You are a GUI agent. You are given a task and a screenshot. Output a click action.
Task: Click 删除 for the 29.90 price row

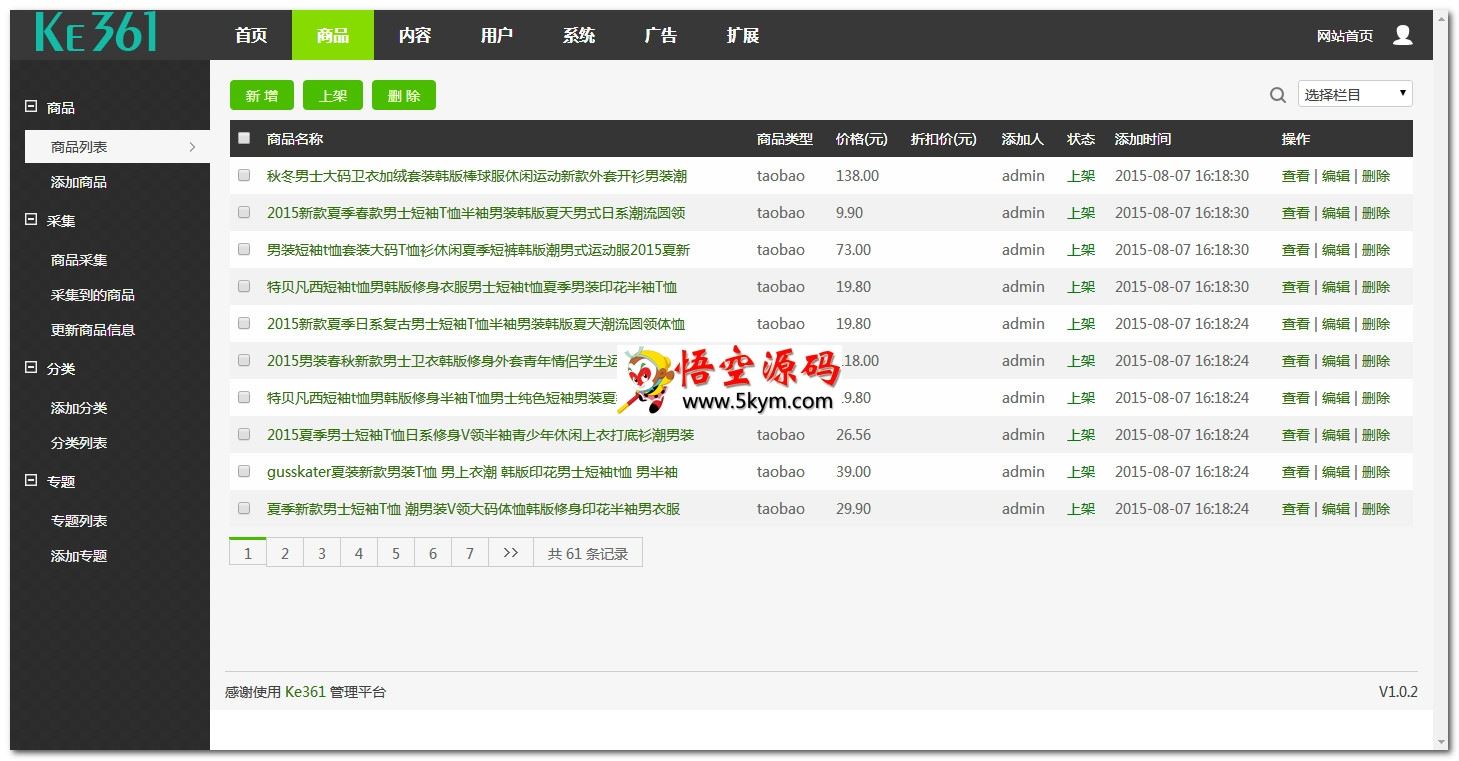1376,509
